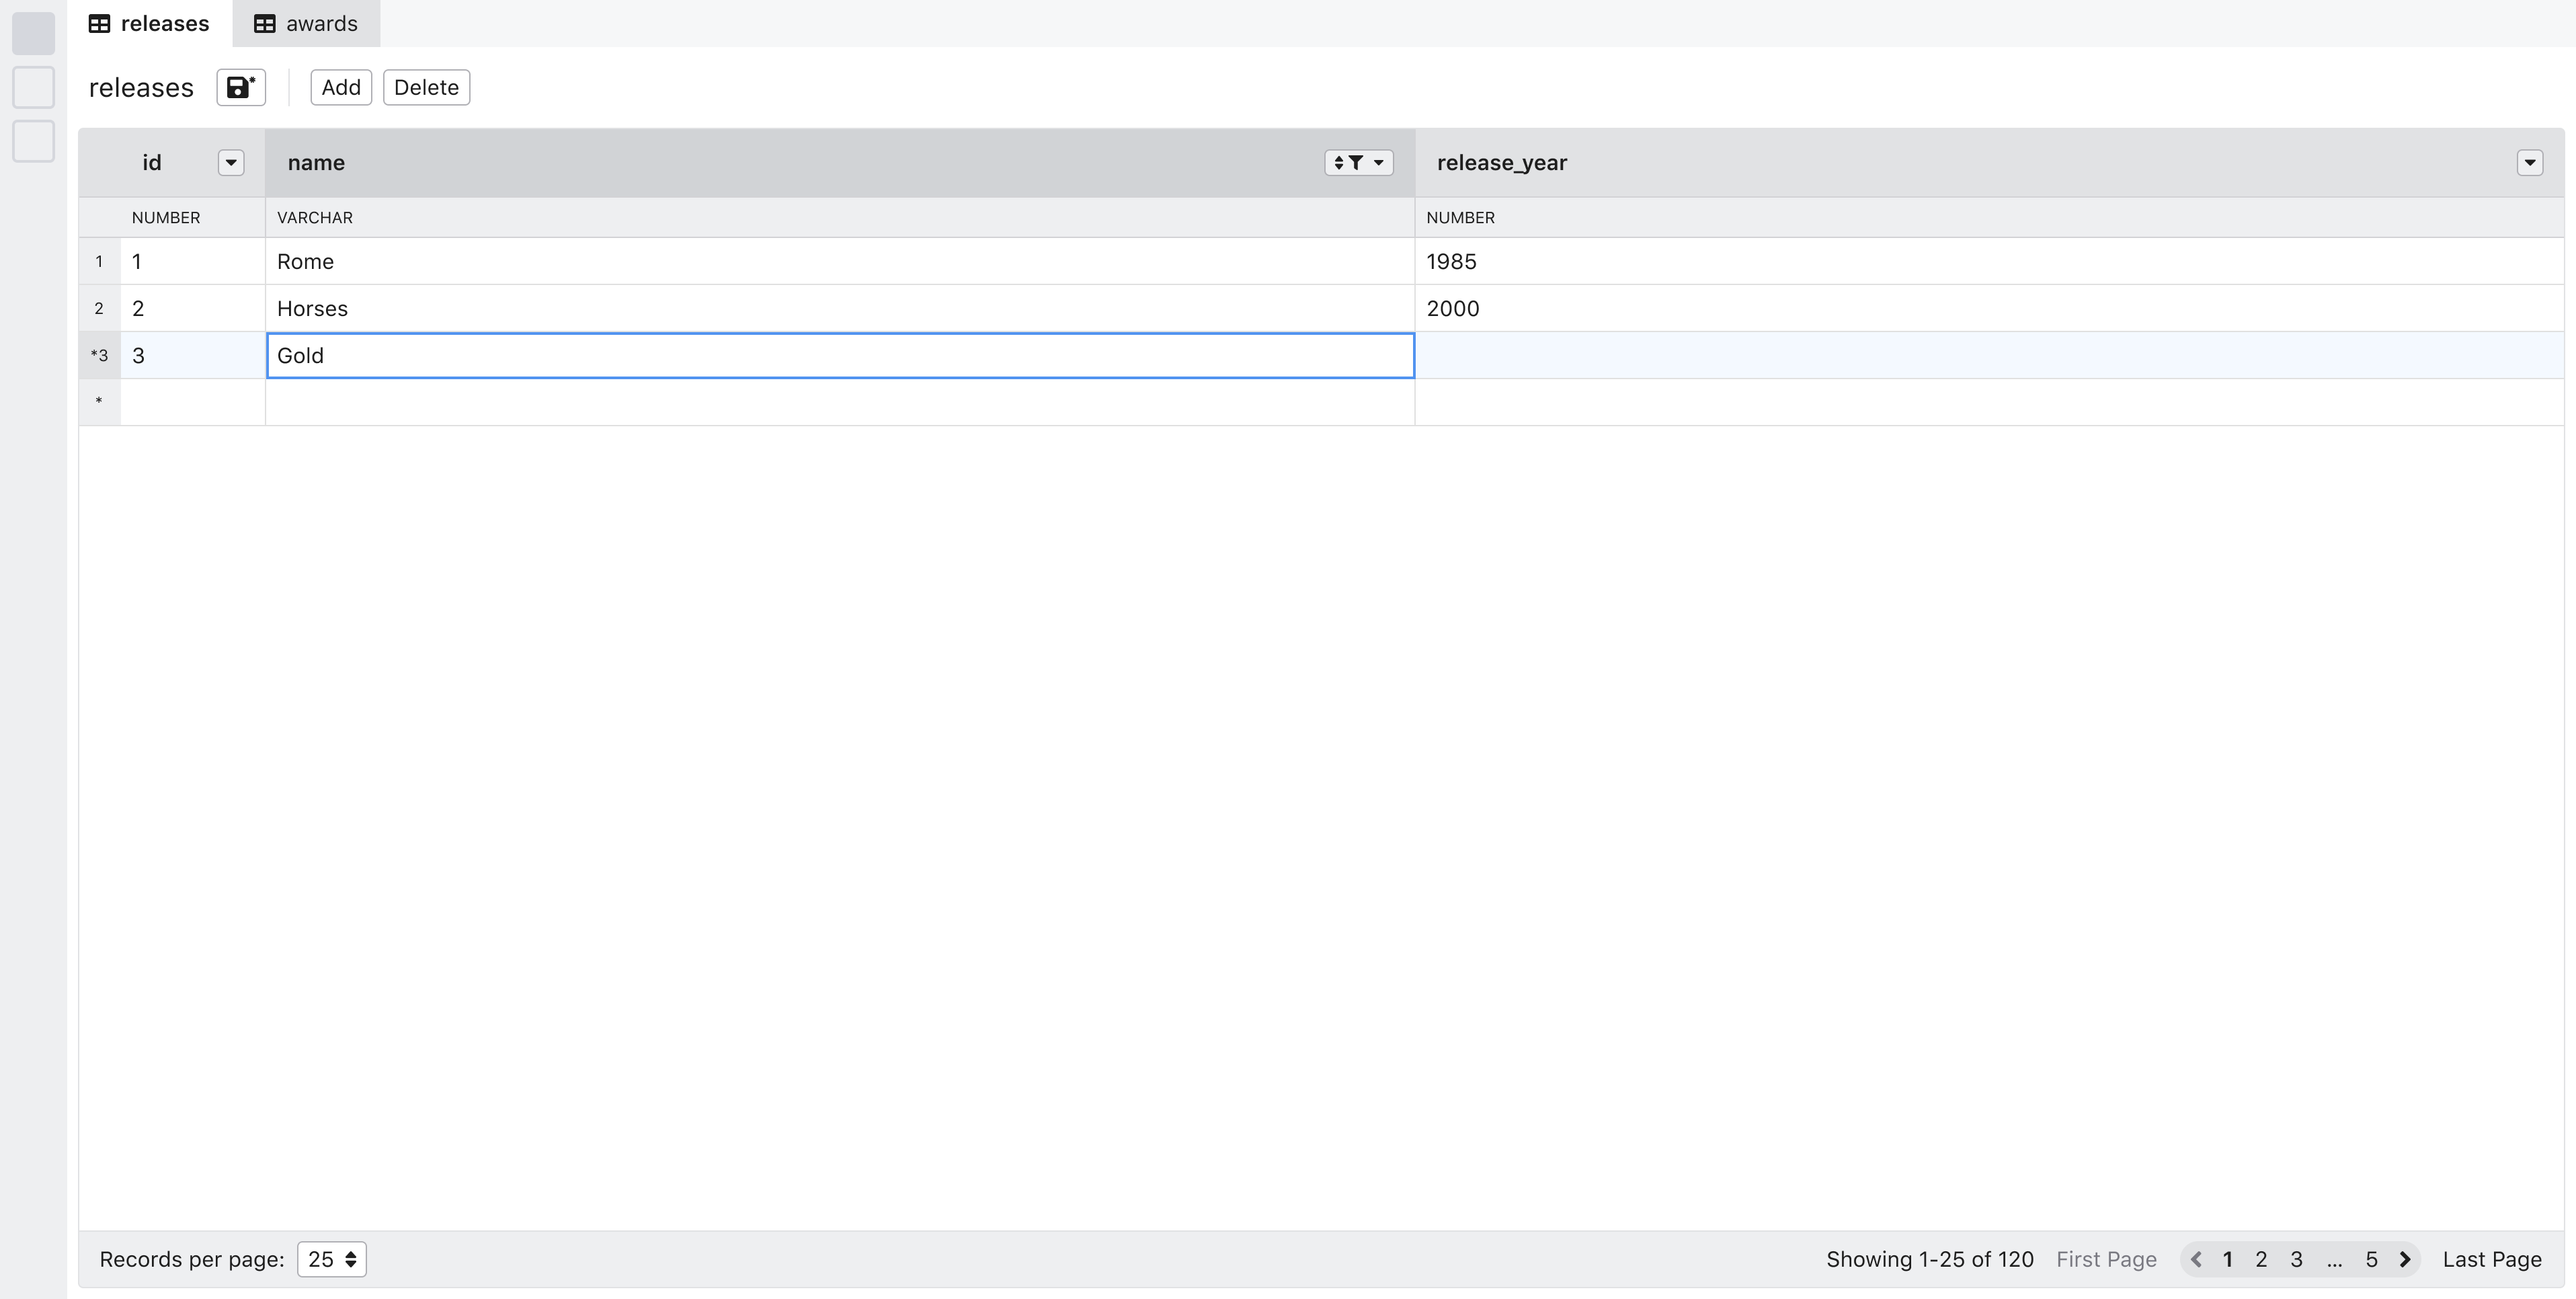
Task: Select the cell reading Horses
Action: click(840, 308)
